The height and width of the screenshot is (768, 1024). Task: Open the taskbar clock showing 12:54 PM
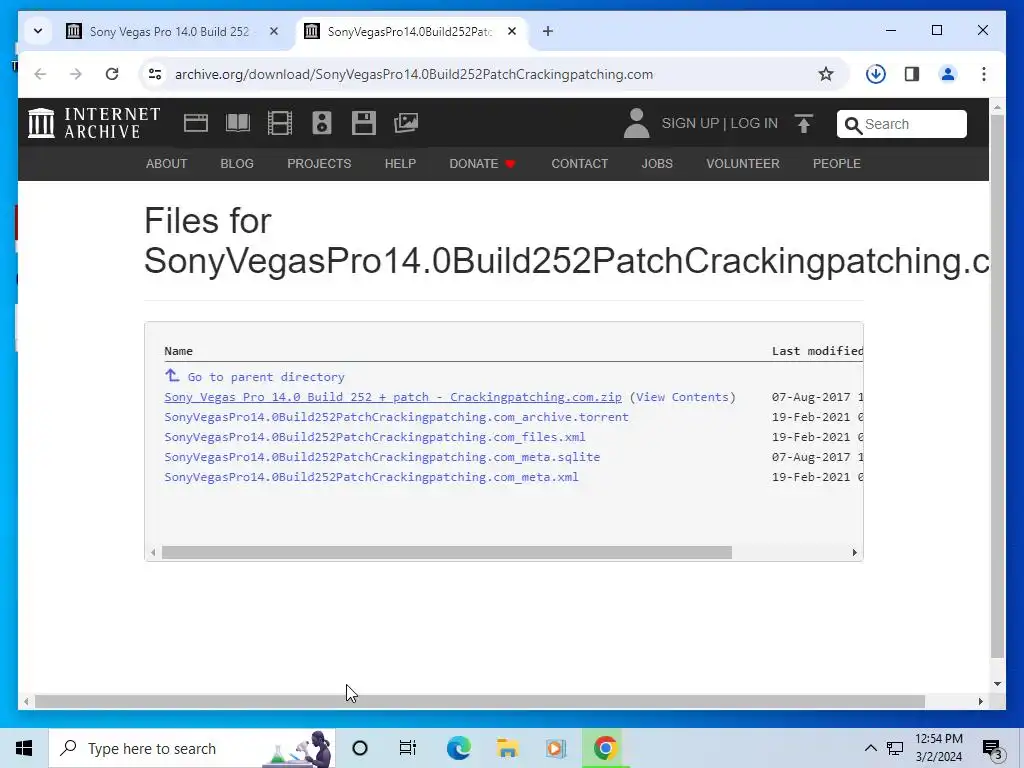tap(938, 748)
